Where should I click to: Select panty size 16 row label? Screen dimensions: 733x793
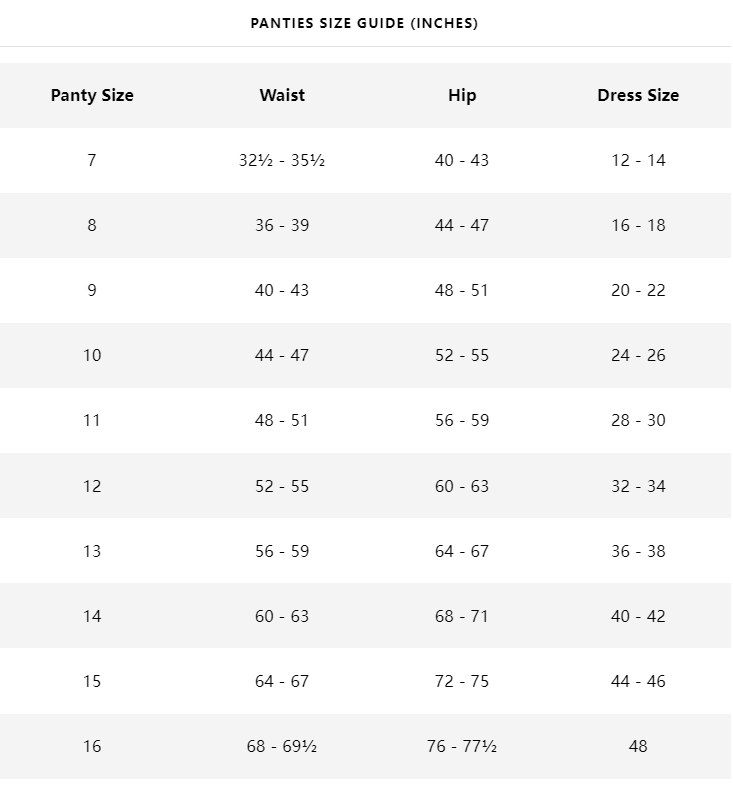(92, 746)
